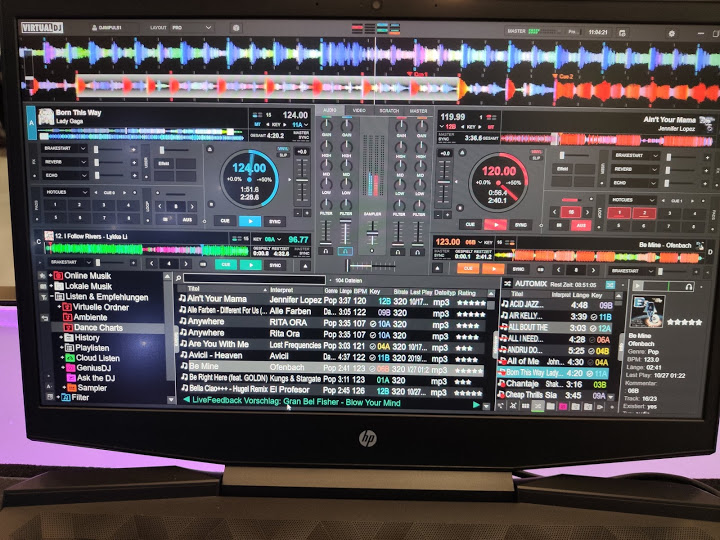The height and width of the screenshot is (540, 720).
Task: Eject track on deck A
Action: coord(210,149)
